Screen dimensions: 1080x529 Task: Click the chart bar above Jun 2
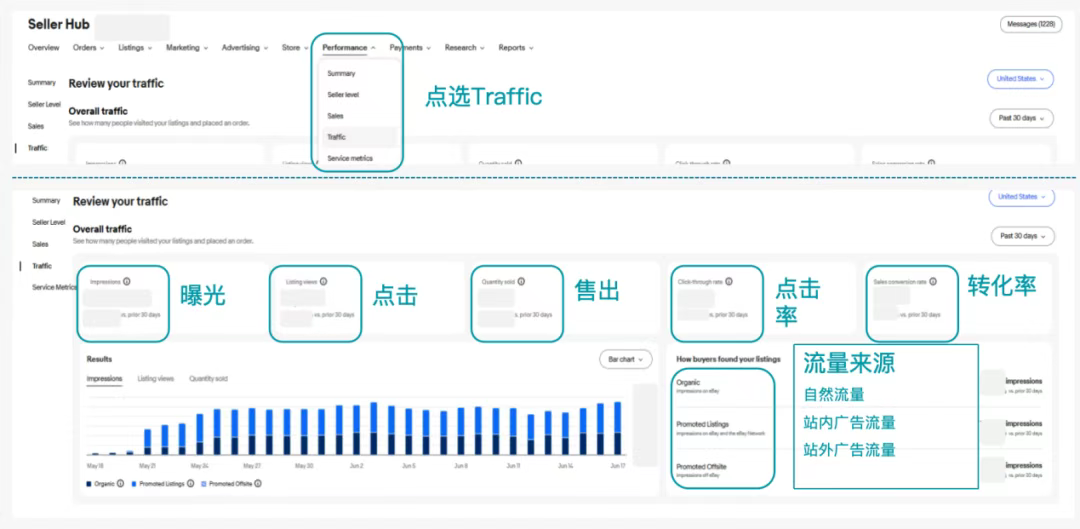point(356,430)
